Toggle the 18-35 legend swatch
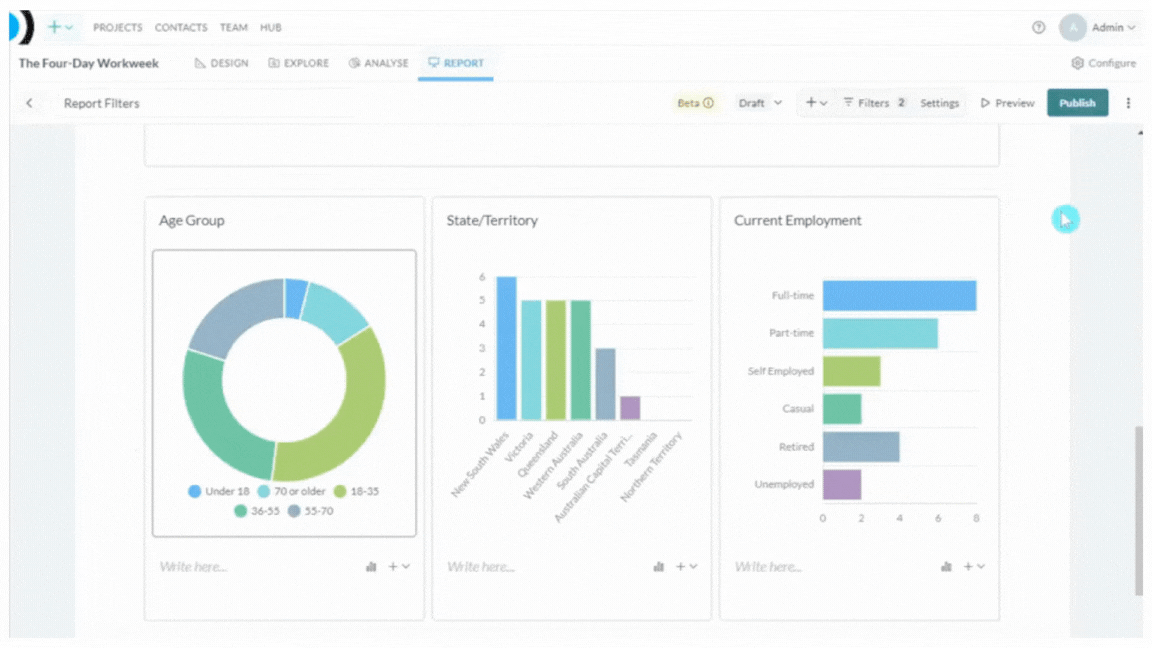Viewport: 1152px width, 648px height. pyautogui.click(x=340, y=492)
